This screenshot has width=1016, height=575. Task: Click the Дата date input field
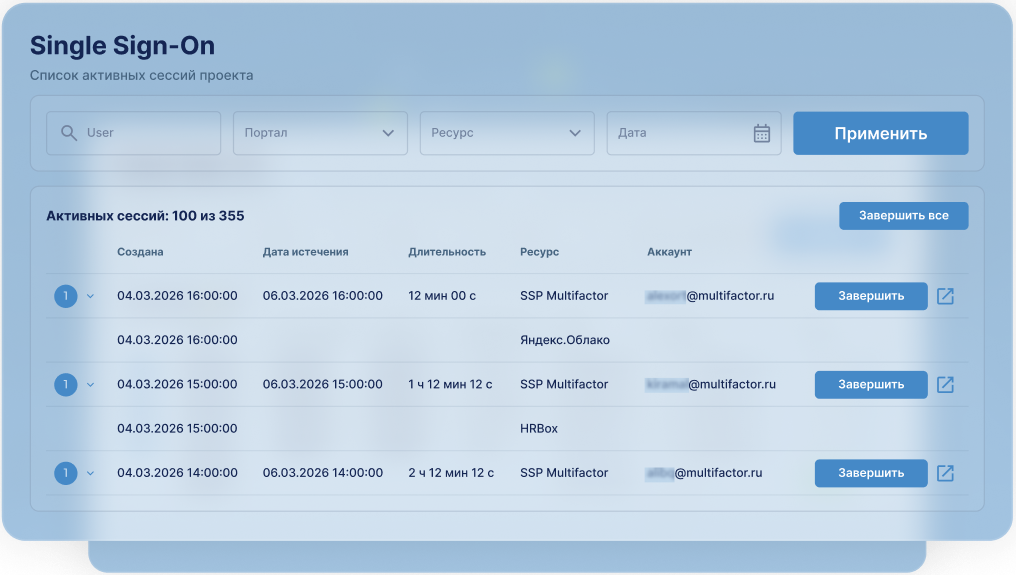click(x=680, y=133)
